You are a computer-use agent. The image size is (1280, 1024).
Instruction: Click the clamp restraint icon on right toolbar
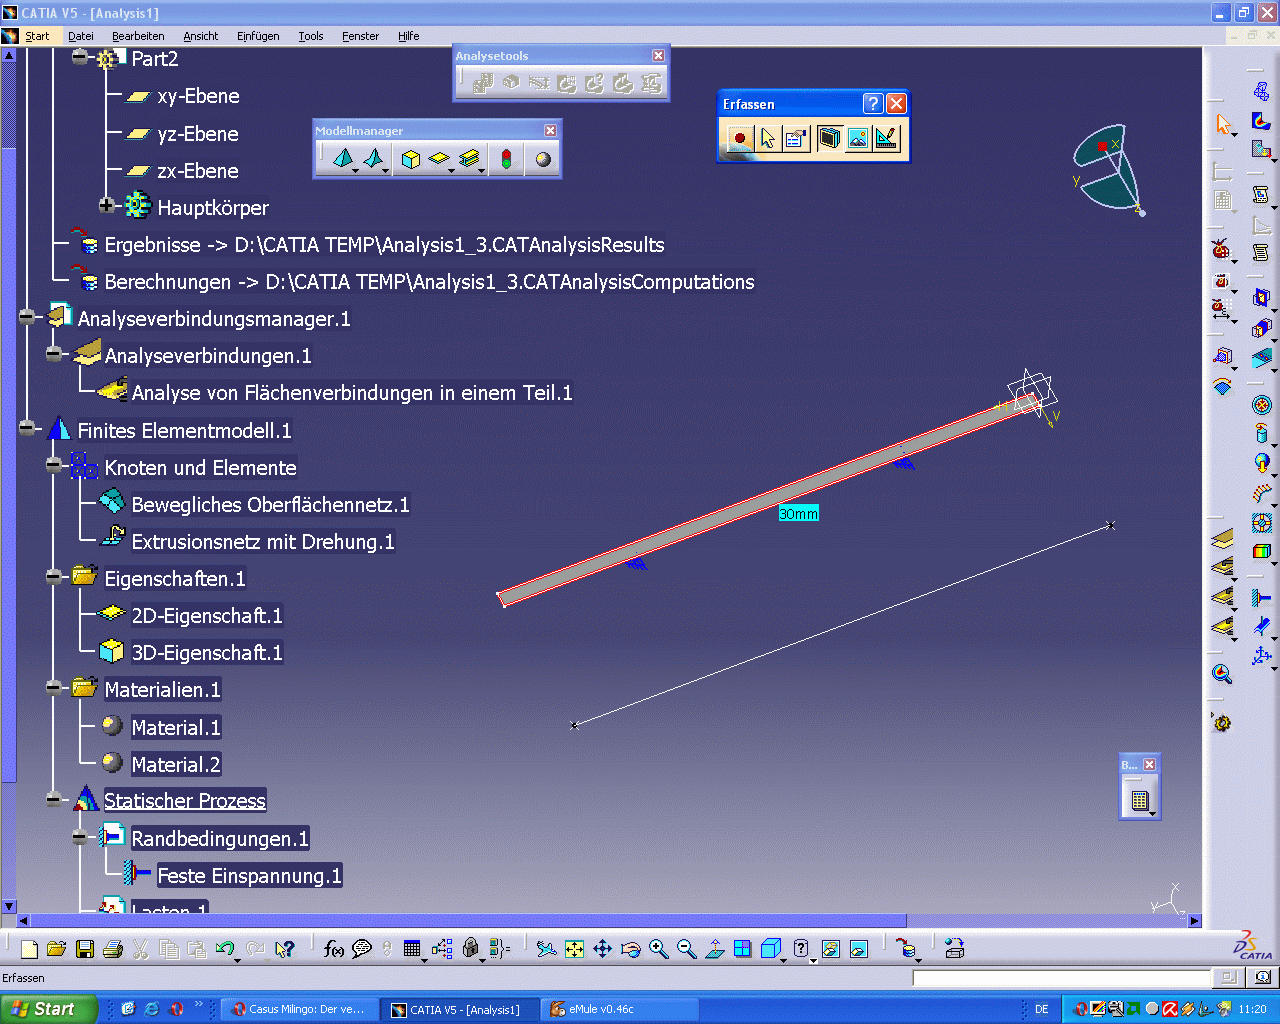point(1262,598)
